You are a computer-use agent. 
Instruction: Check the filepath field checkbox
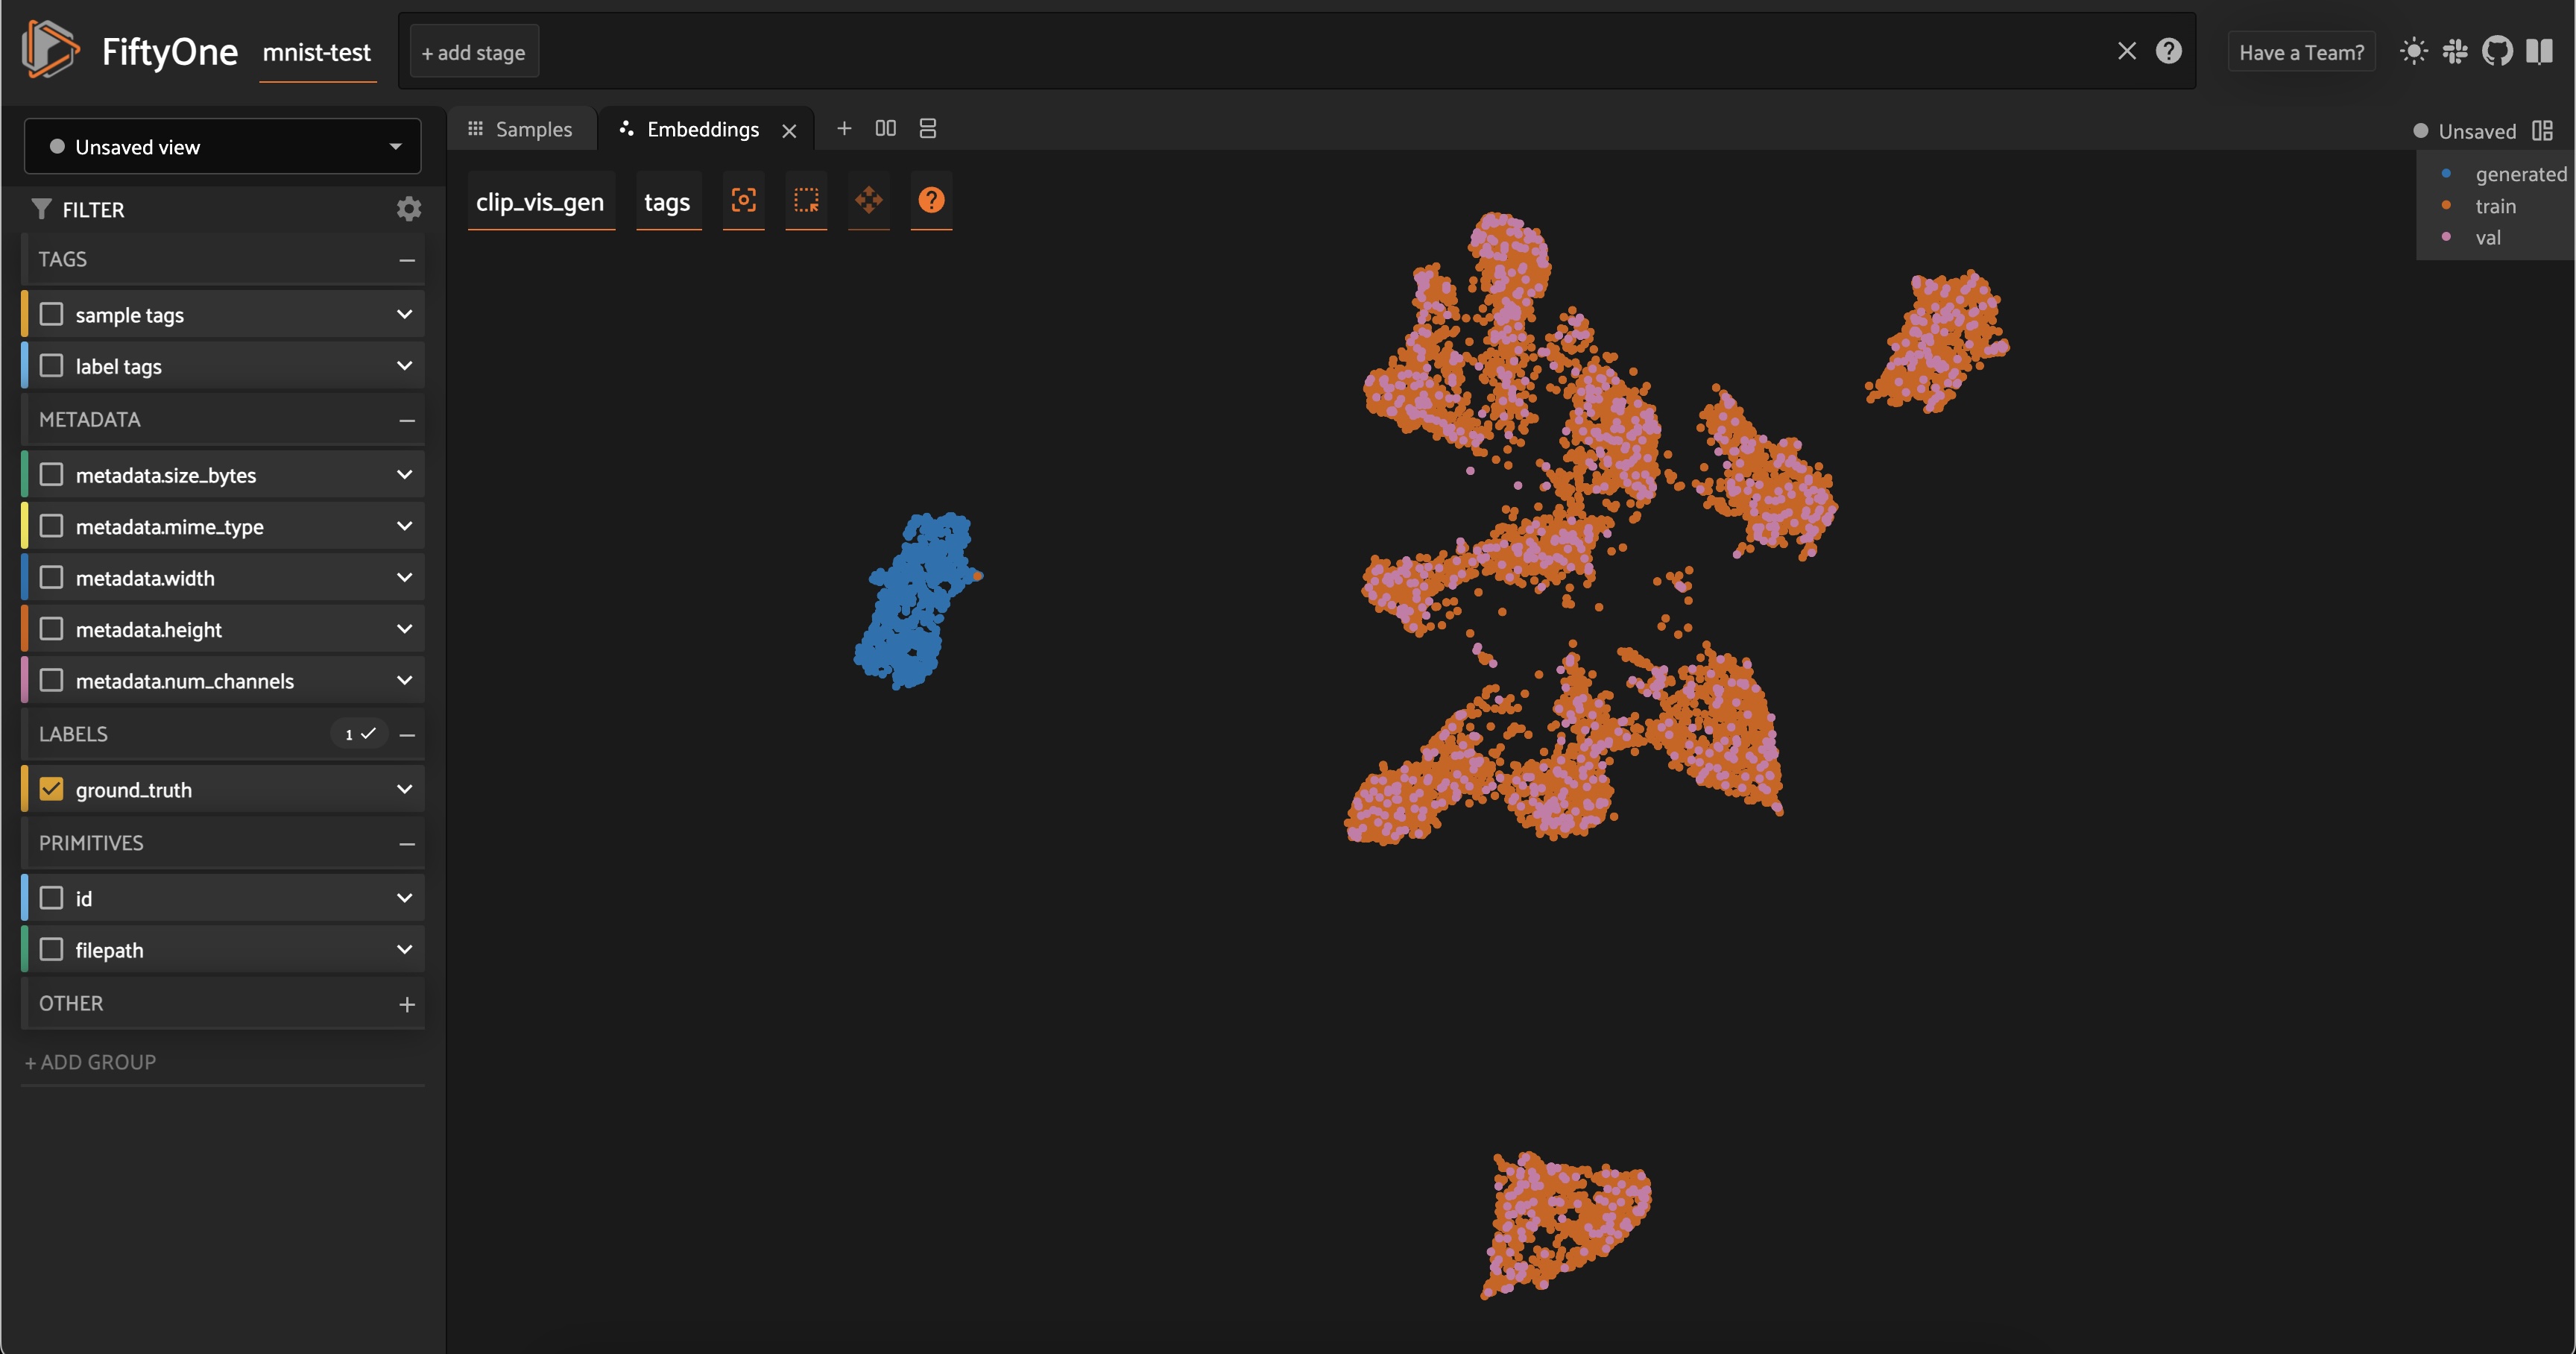51,949
